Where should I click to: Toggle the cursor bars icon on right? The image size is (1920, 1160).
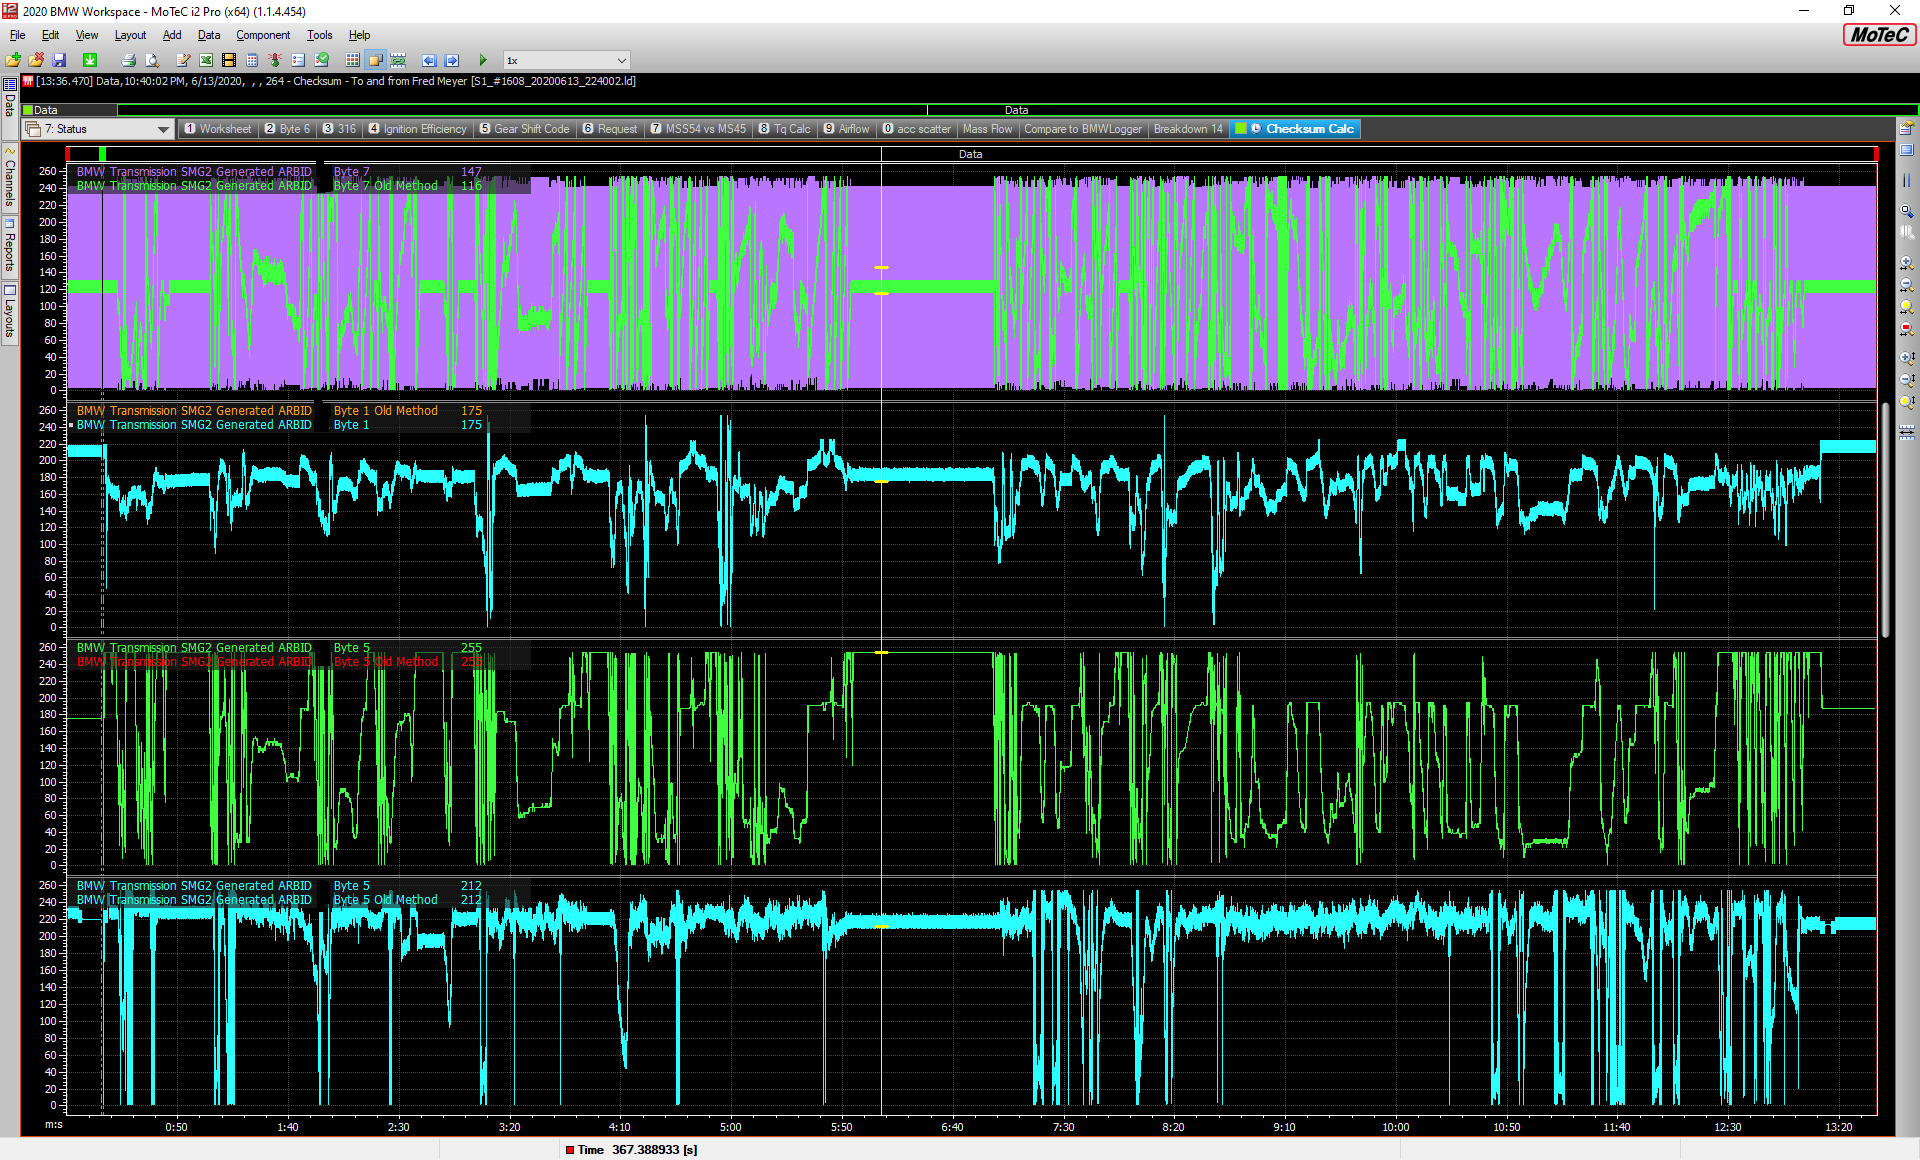1907,181
